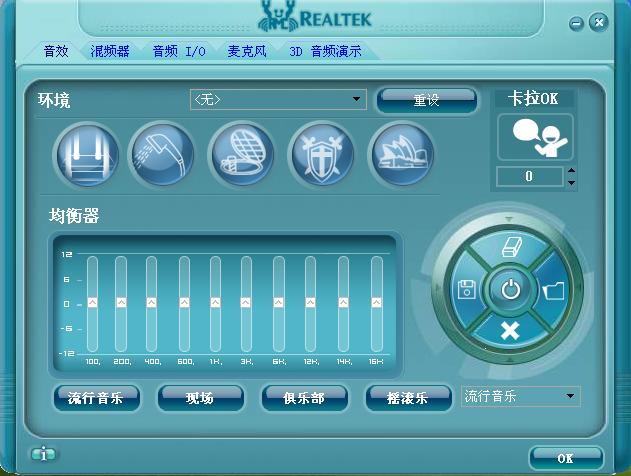Open the folder load preset icon

click(554, 291)
